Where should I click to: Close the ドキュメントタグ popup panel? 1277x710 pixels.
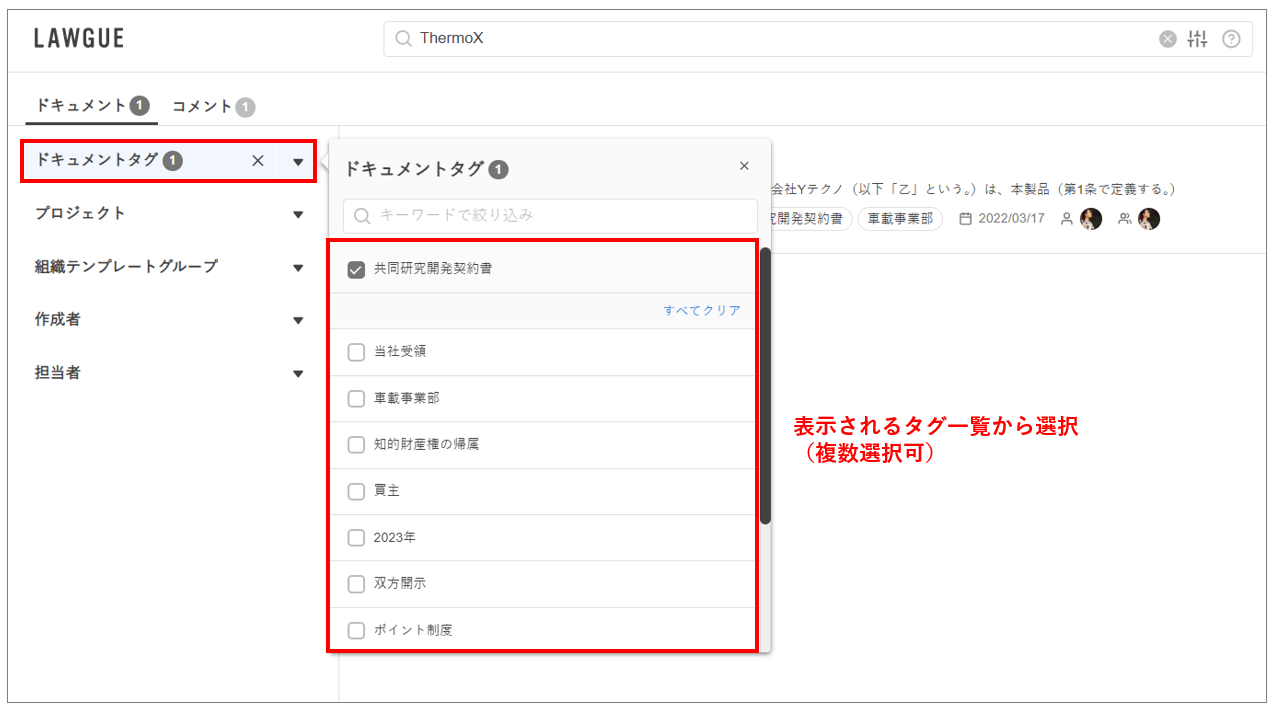coord(743,166)
